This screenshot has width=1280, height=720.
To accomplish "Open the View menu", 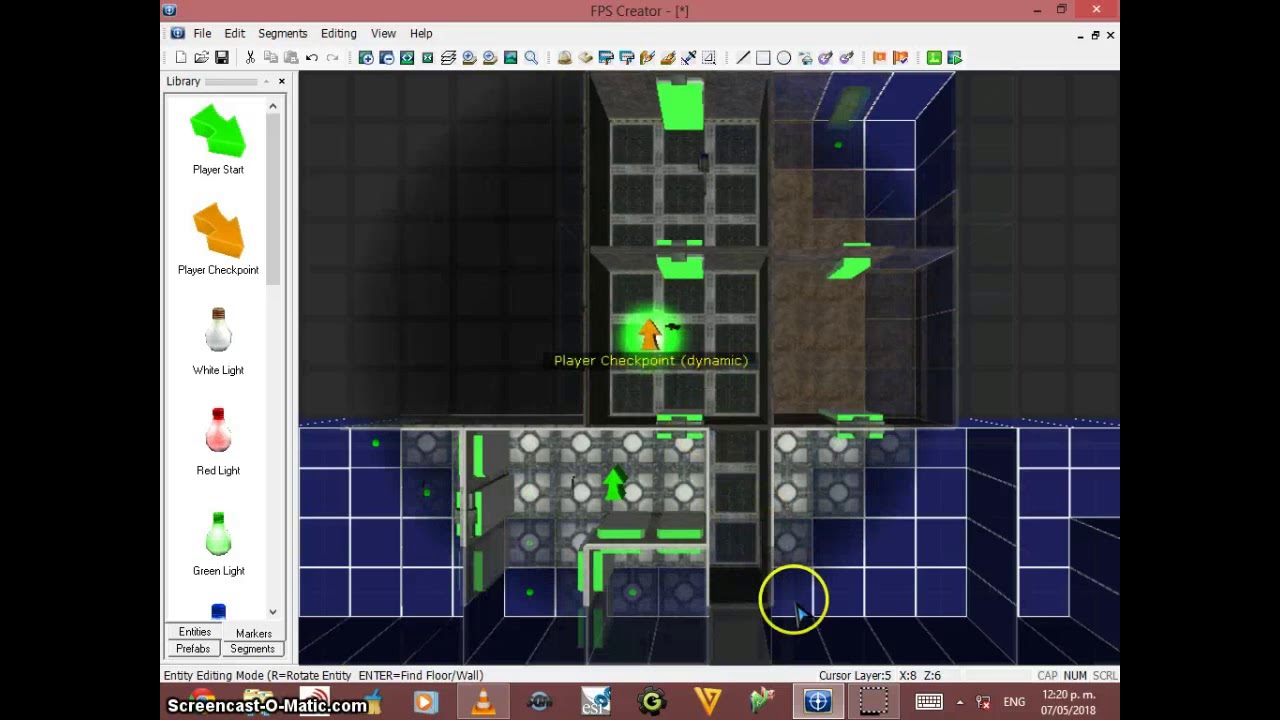I will [x=383, y=34].
